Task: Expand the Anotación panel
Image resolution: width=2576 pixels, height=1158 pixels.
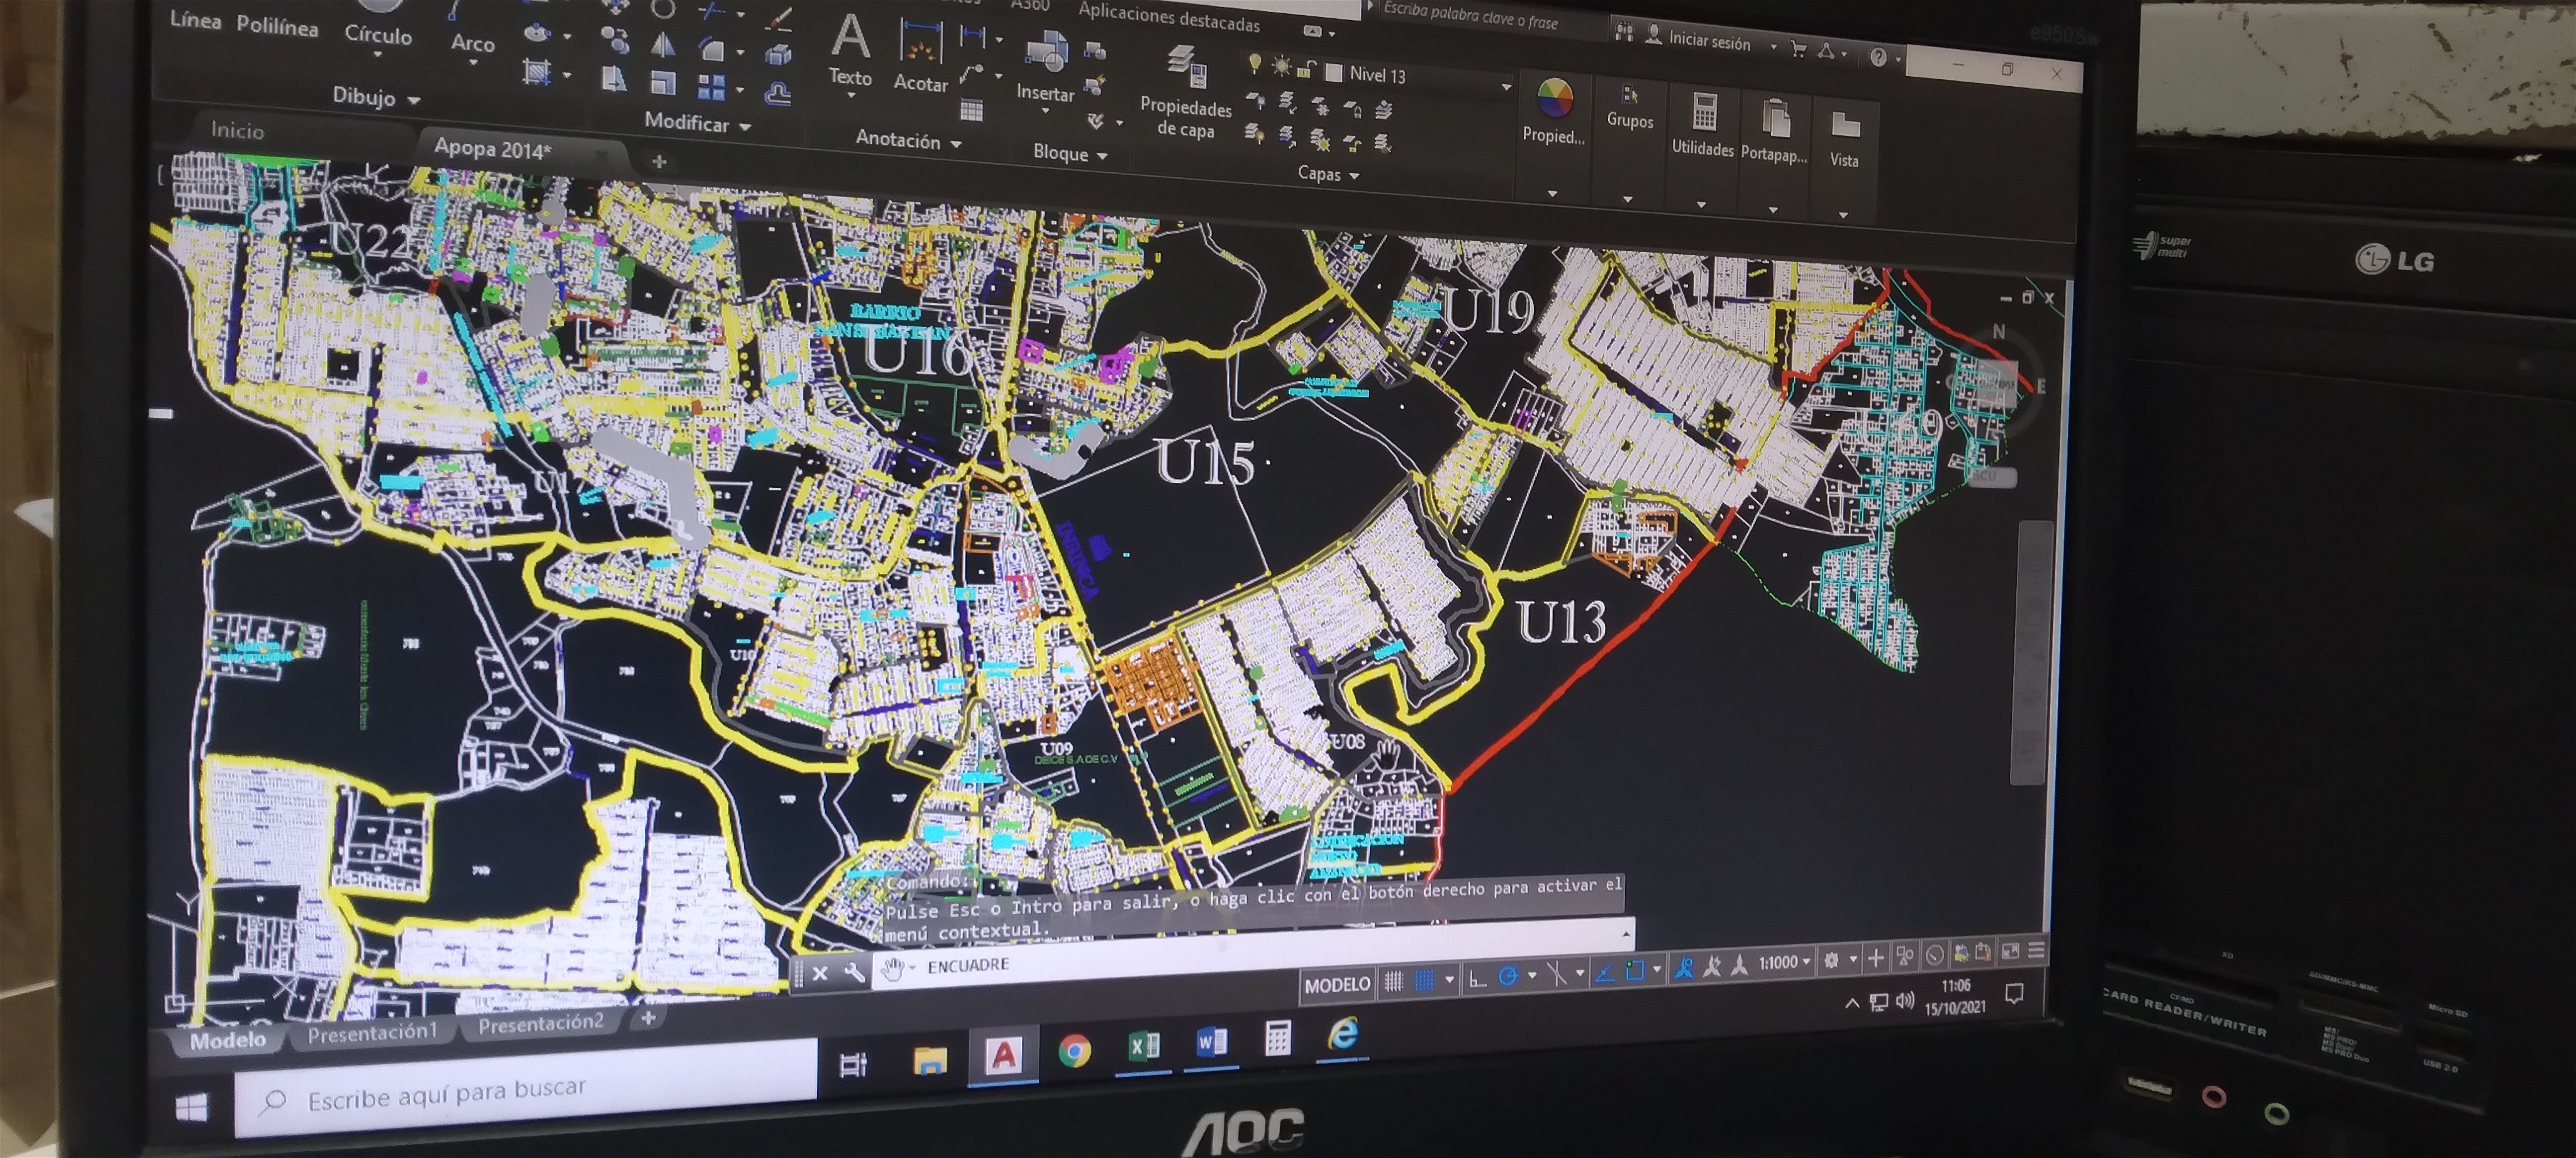Action: (x=908, y=141)
